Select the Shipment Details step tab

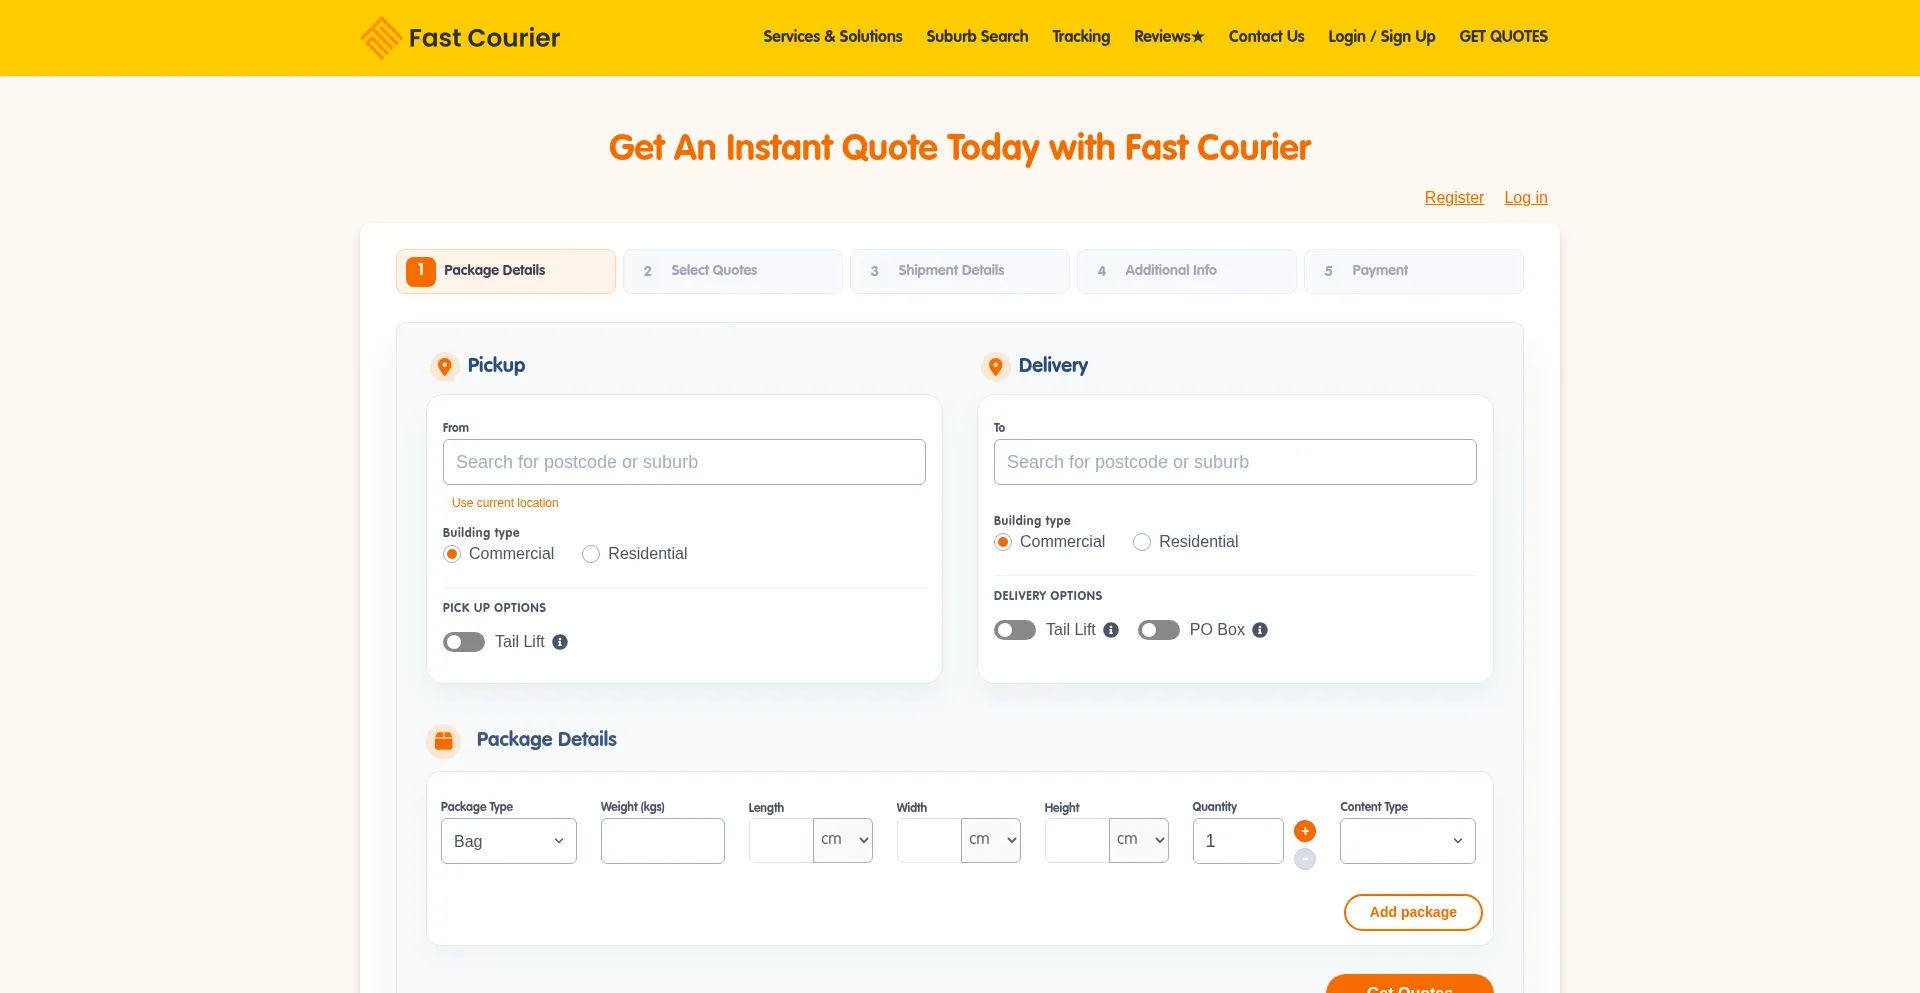pyautogui.click(x=960, y=271)
